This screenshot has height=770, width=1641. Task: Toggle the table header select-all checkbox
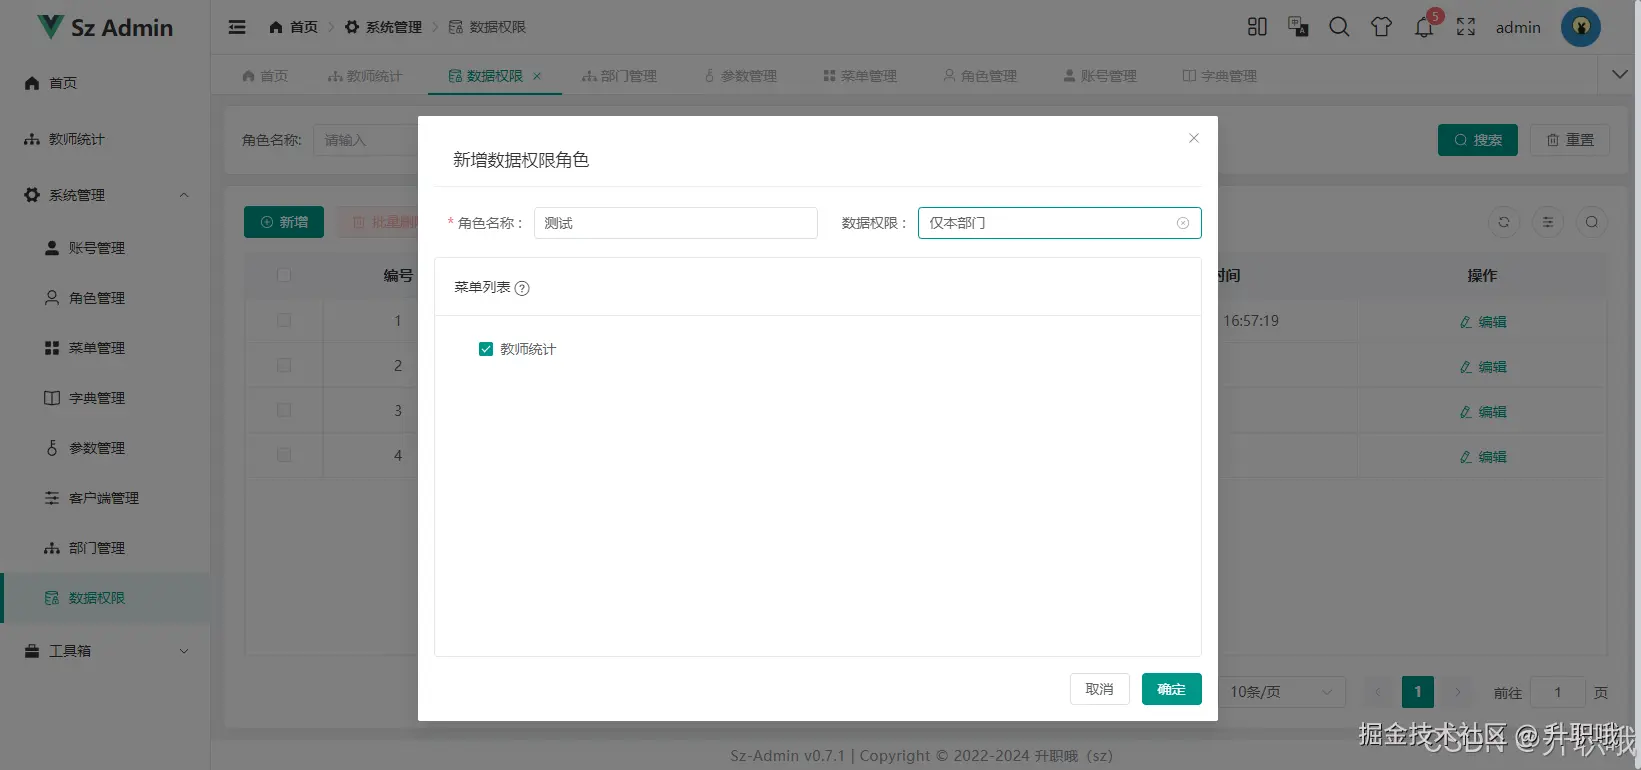pyautogui.click(x=284, y=275)
